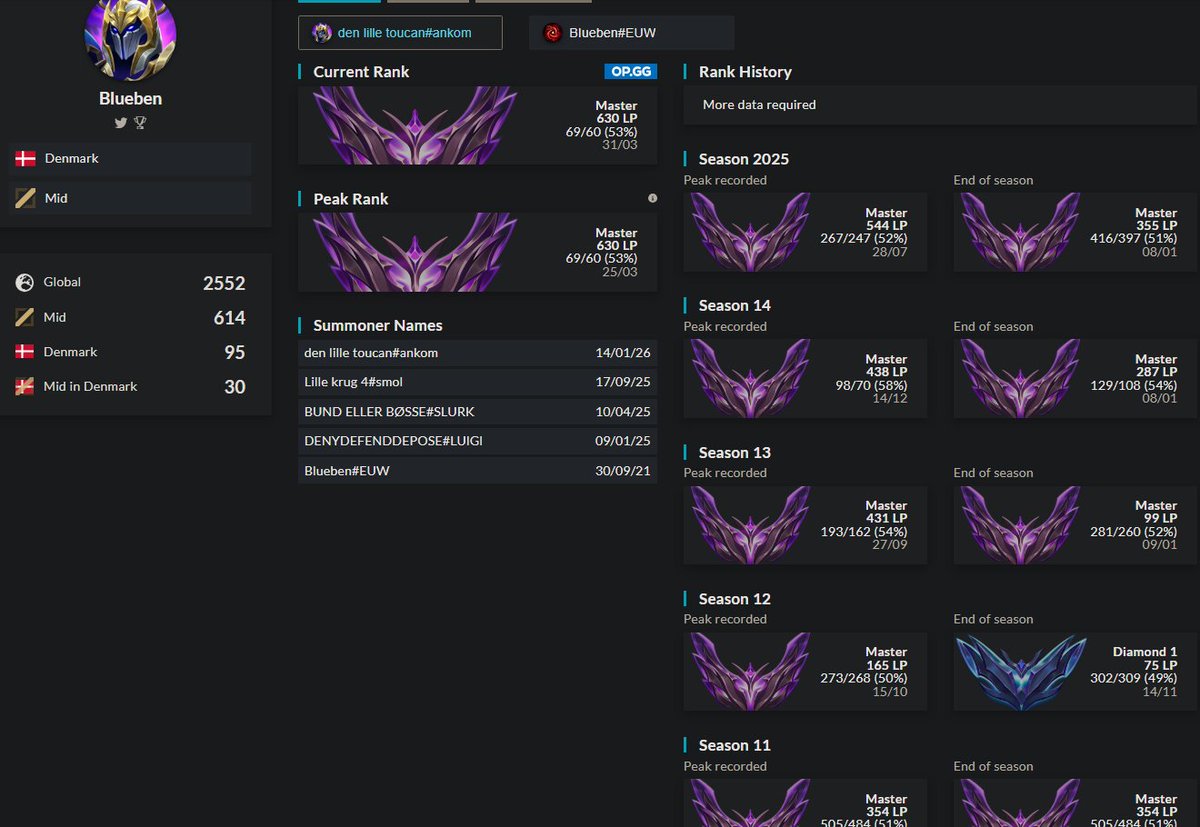Click Season 14 peak recorded Master emblem

coord(751,378)
